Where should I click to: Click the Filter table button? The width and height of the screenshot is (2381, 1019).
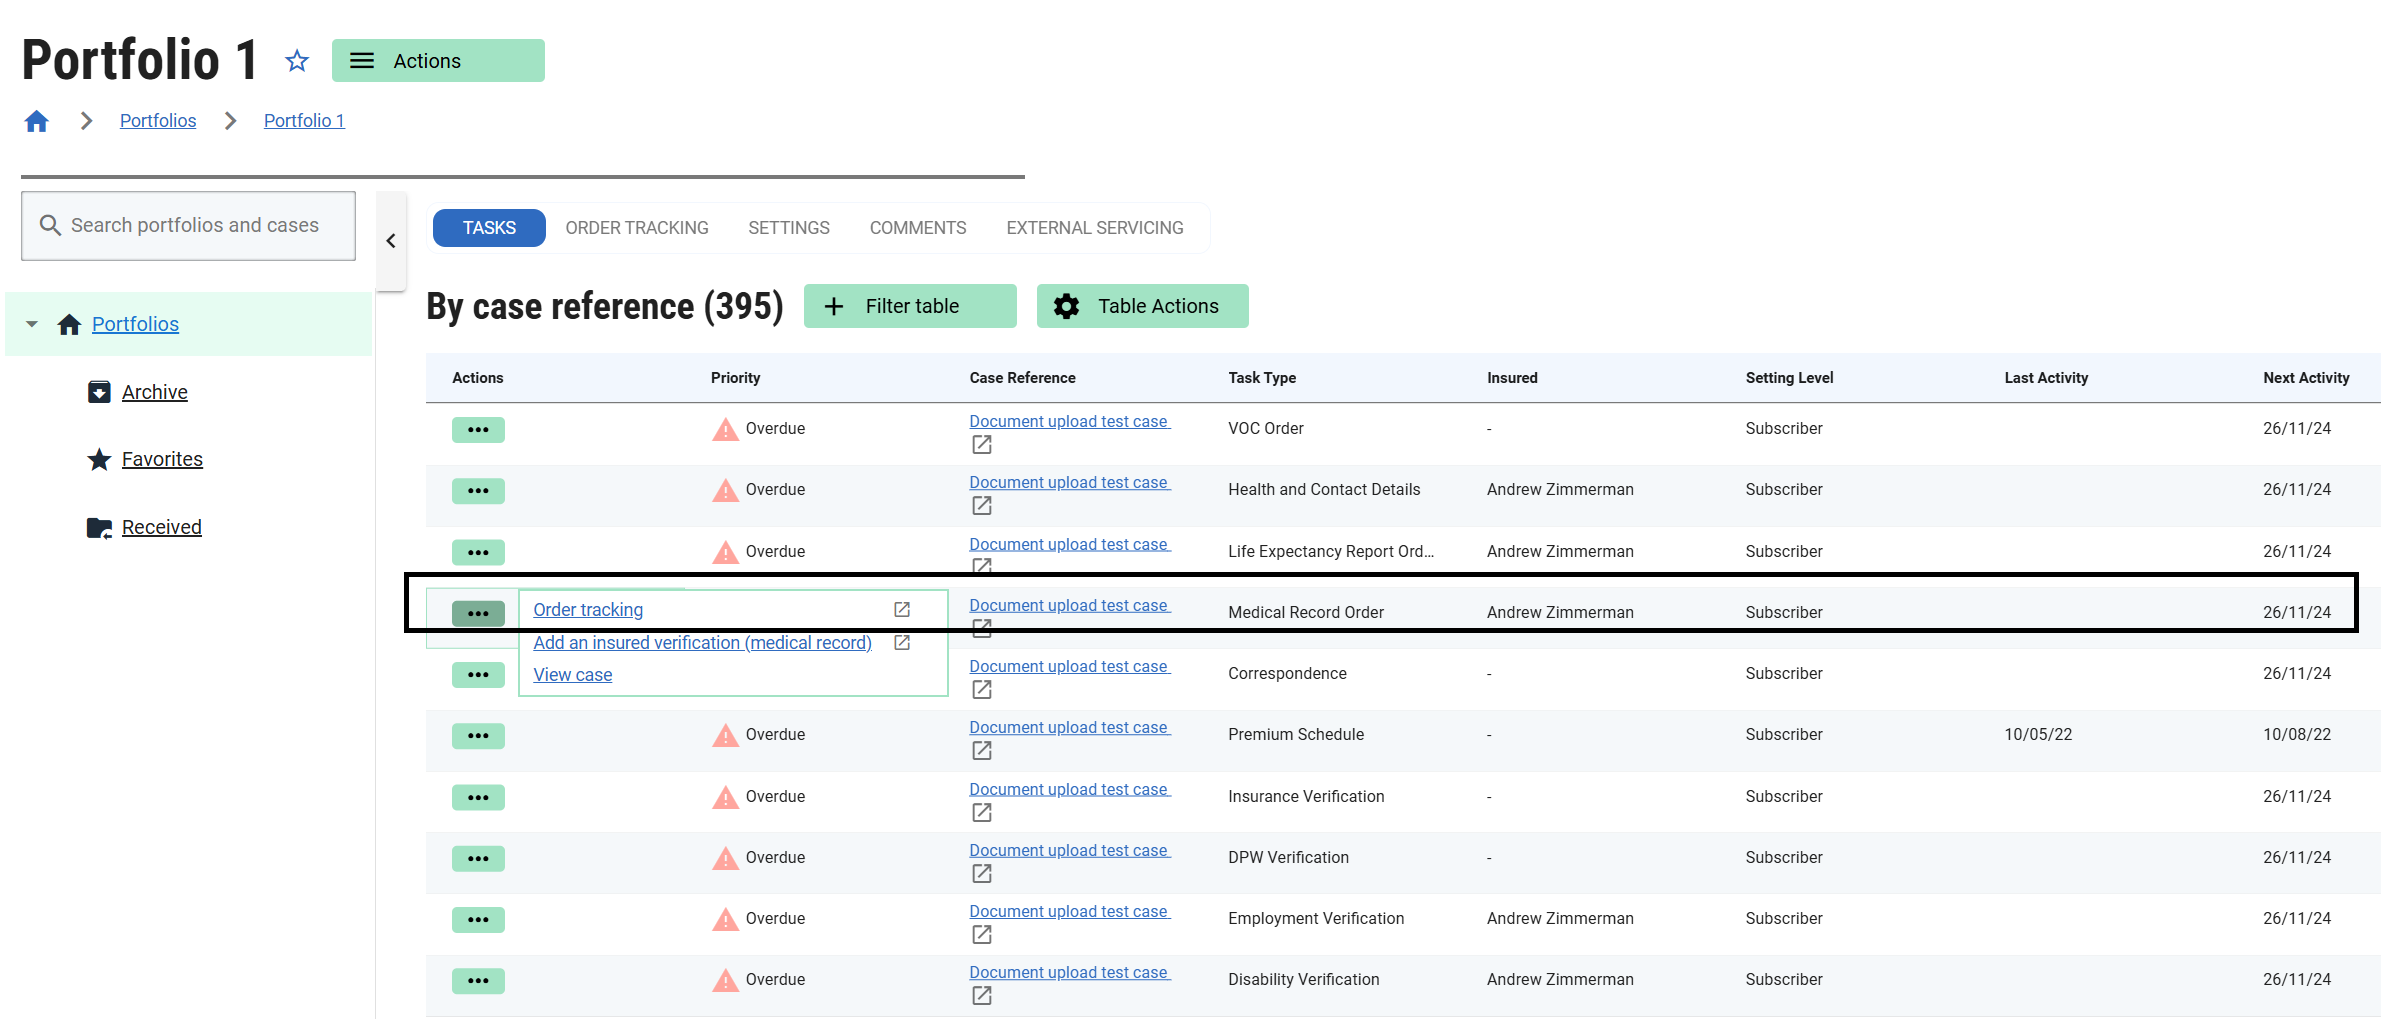click(x=910, y=306)
